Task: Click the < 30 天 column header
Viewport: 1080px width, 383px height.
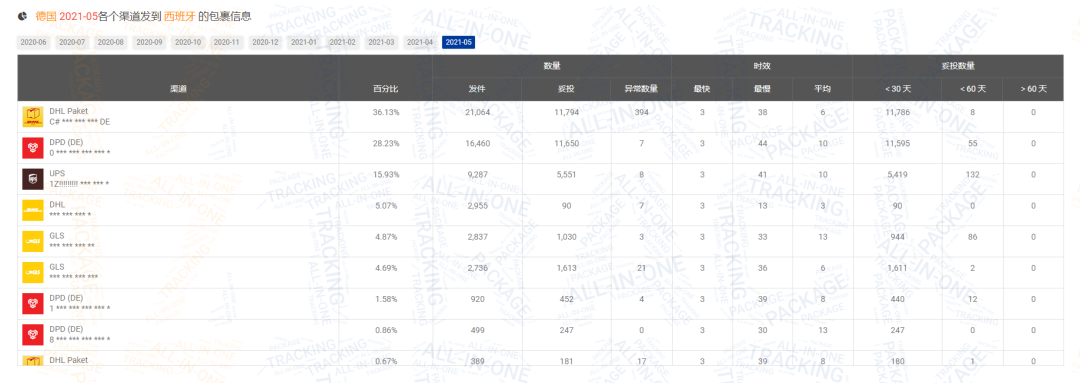Action: pos(897,89)
